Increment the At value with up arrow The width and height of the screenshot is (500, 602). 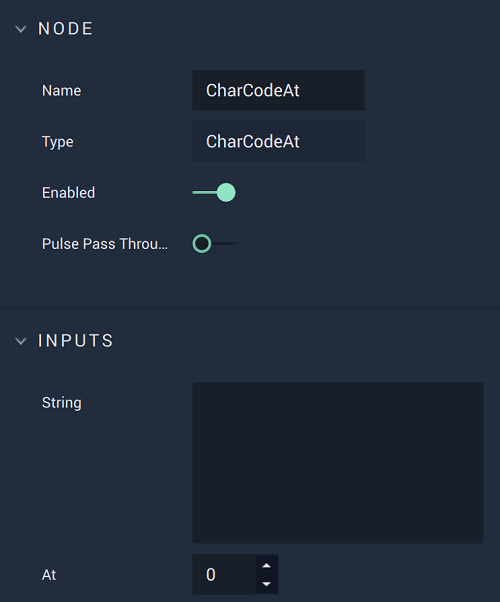pos(267,566)
